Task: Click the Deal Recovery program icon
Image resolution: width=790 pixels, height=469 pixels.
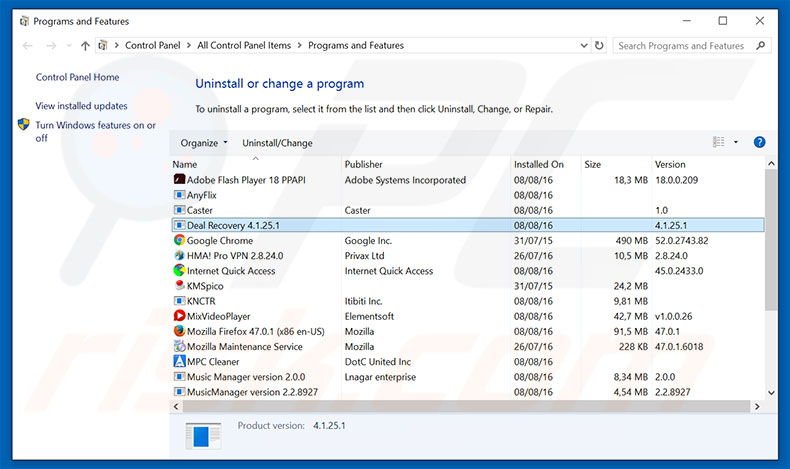Action: coord(179,225)
